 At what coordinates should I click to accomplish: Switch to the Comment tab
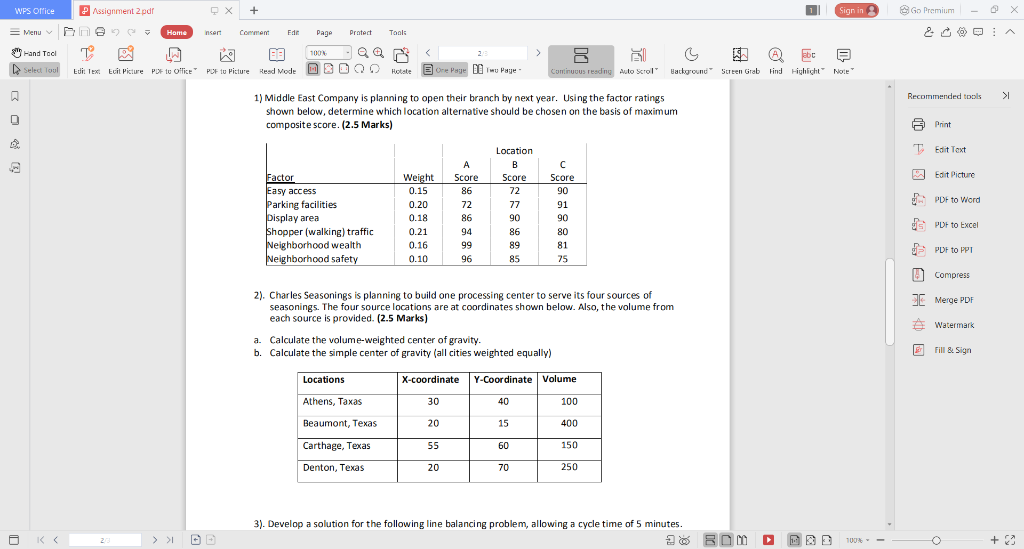(x=254, y=32)
